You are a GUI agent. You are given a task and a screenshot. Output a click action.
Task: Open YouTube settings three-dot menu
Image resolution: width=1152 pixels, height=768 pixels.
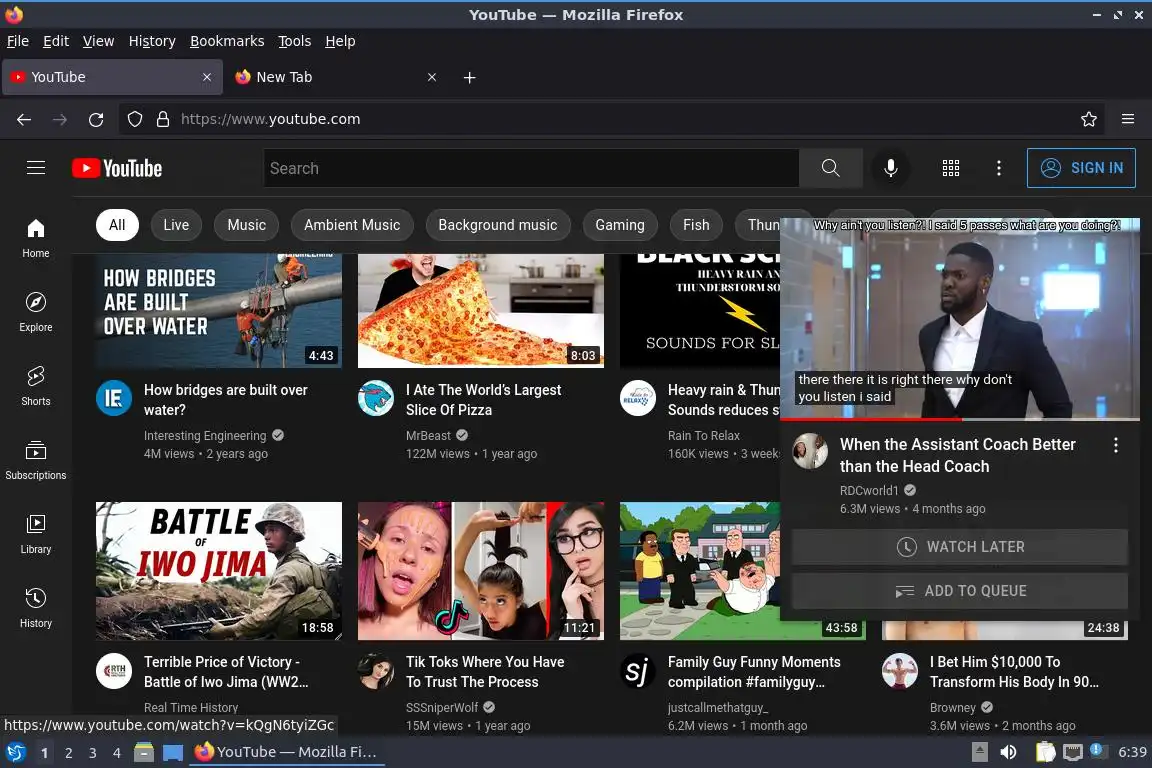(x=998, y=168)
